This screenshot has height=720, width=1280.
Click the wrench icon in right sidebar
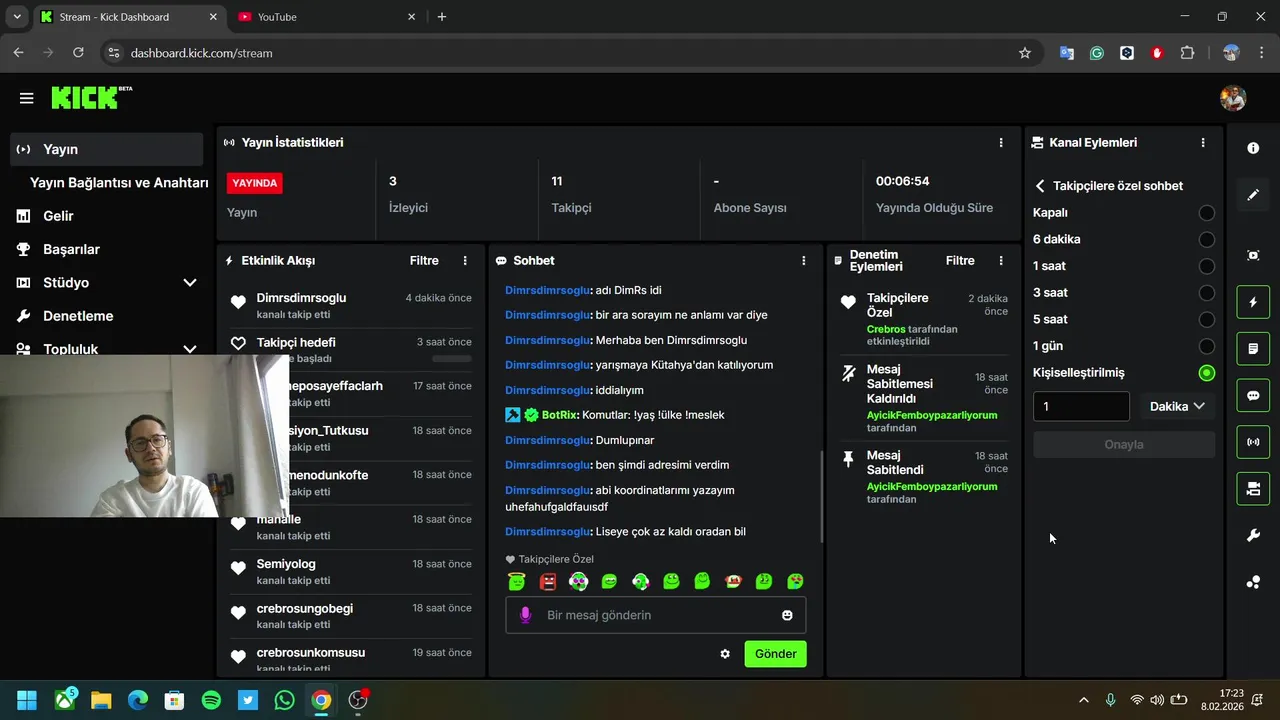(1253, 536)
